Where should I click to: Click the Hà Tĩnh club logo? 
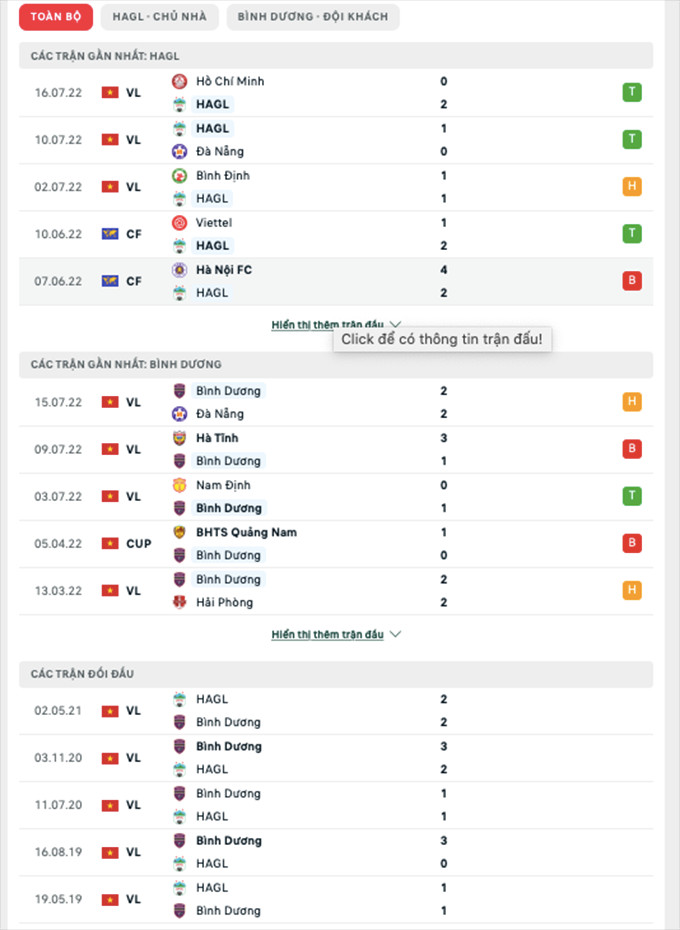[x=180, y=438]
